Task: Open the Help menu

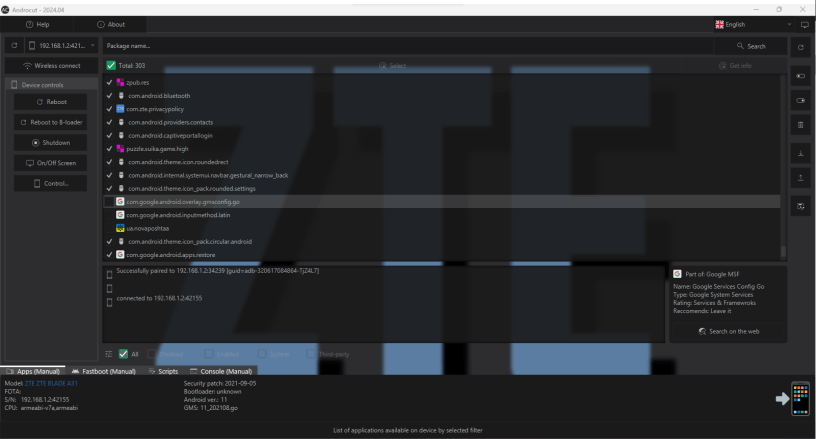Action: [37, 24]
